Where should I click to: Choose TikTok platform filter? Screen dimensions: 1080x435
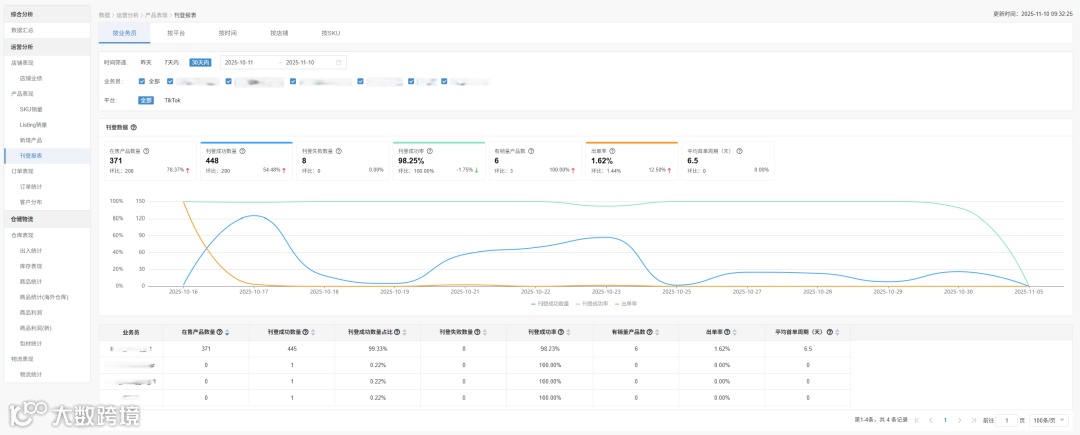pos(172,100)
